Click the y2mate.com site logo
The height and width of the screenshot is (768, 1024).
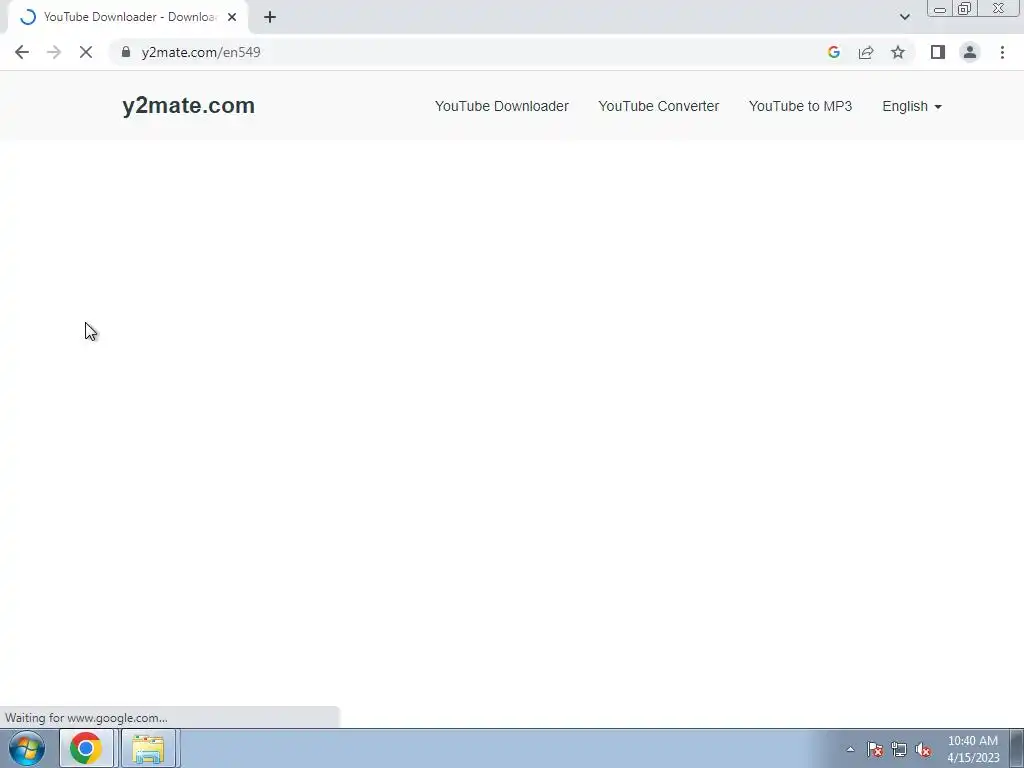coord(188,106)
